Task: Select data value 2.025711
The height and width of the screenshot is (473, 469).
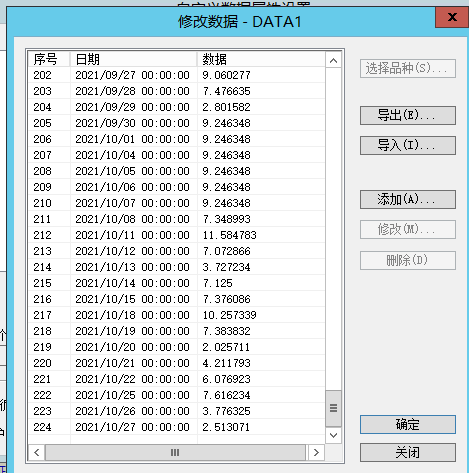Action: tap(226, 347)
